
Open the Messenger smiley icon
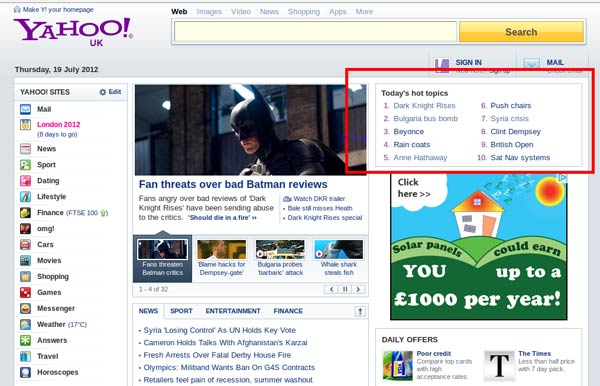(26, 308)
